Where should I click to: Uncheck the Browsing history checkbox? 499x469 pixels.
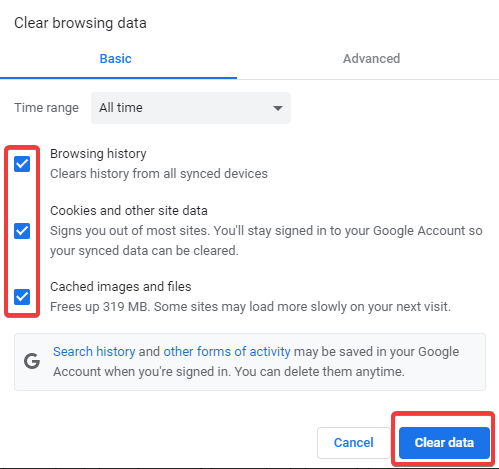click(x=22, y=164)
